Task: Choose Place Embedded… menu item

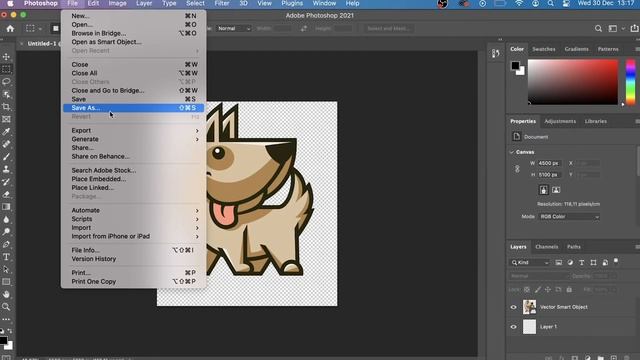Action: click(133, 179)
